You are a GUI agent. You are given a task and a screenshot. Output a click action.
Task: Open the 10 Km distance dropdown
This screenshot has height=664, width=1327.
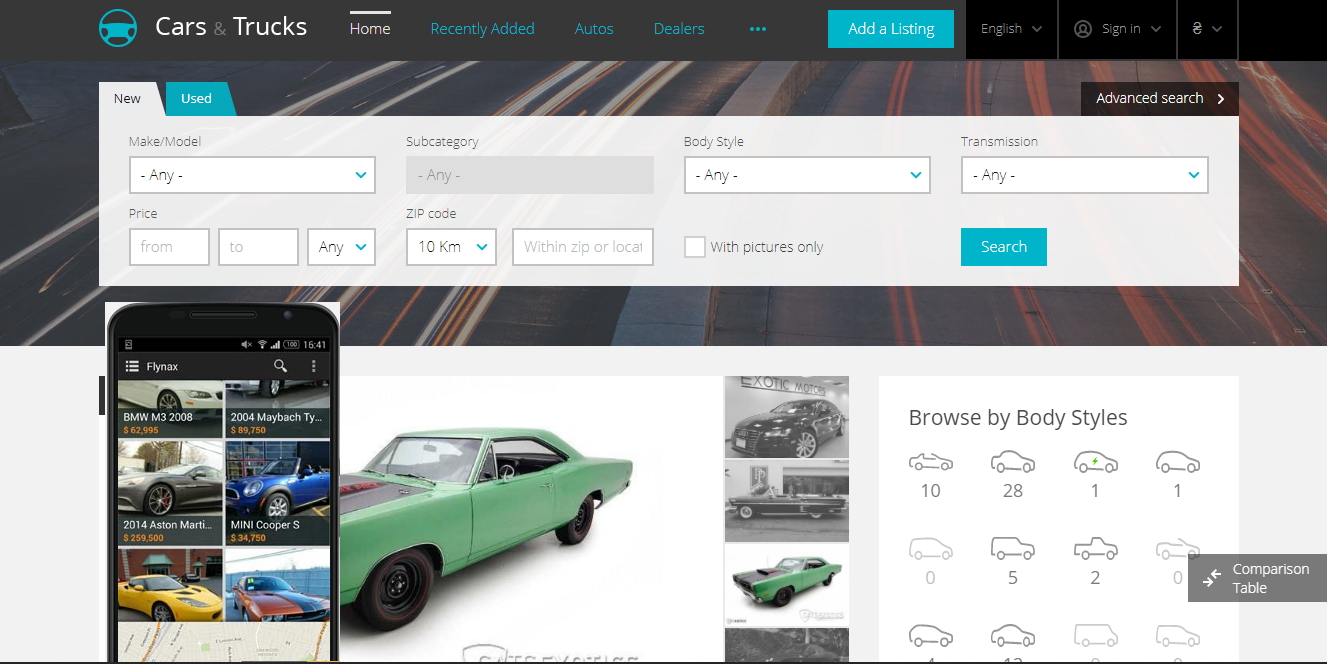(451, 247)
